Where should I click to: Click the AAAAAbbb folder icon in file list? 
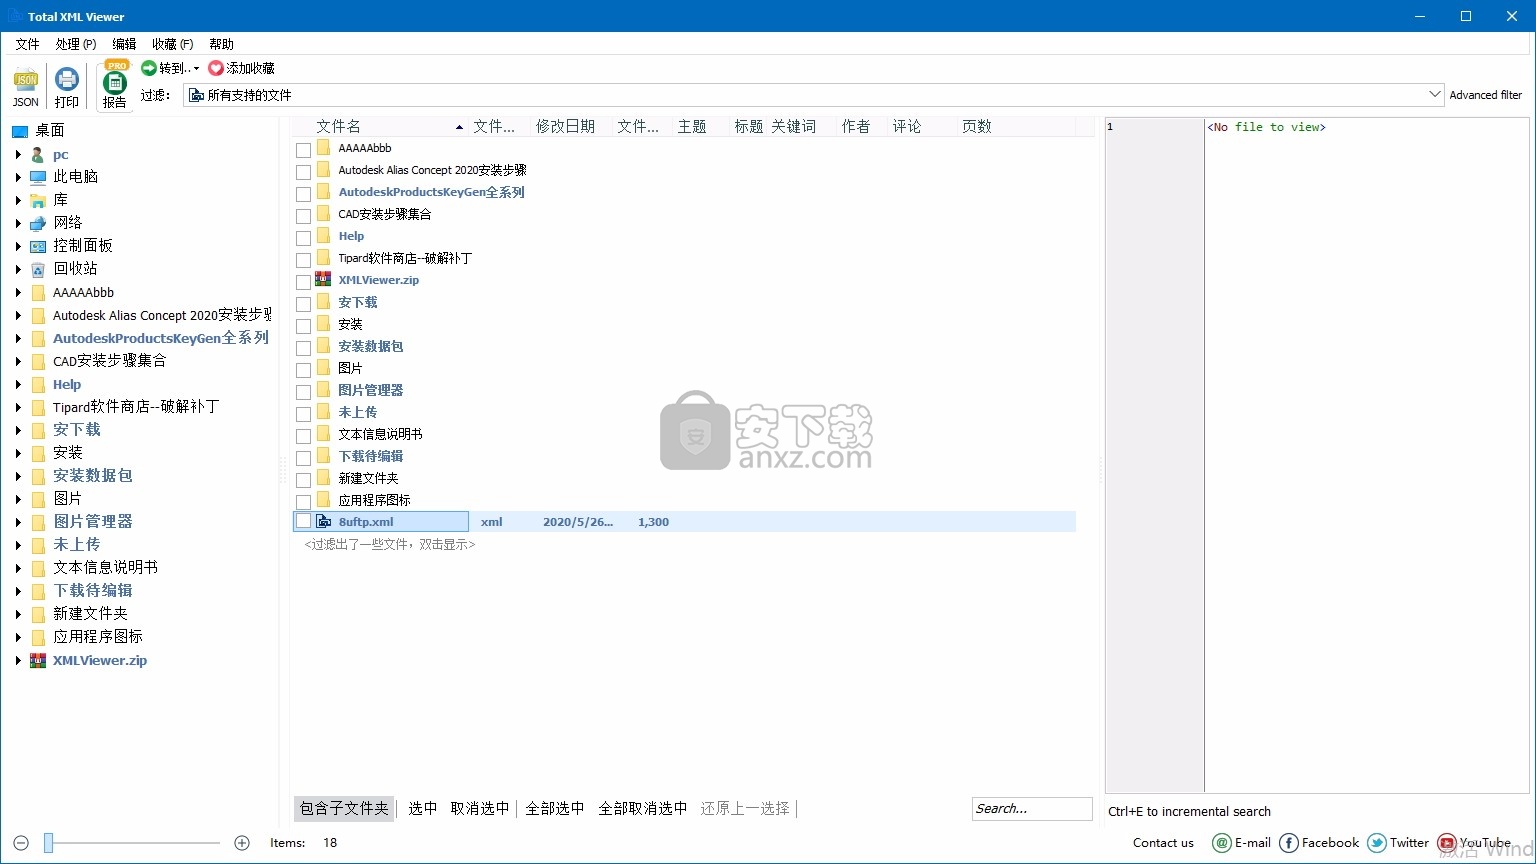point(323,147)
